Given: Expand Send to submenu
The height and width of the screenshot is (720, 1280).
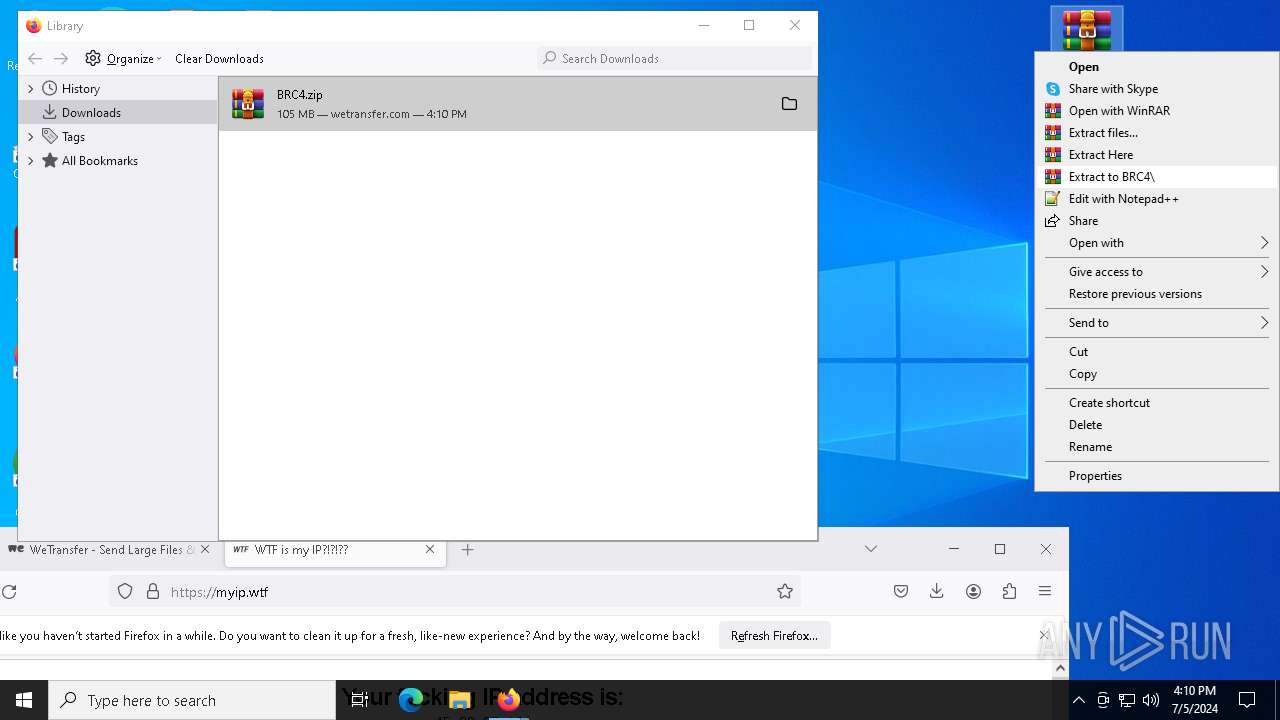Looking at the screenshot, I should 1156,323.
